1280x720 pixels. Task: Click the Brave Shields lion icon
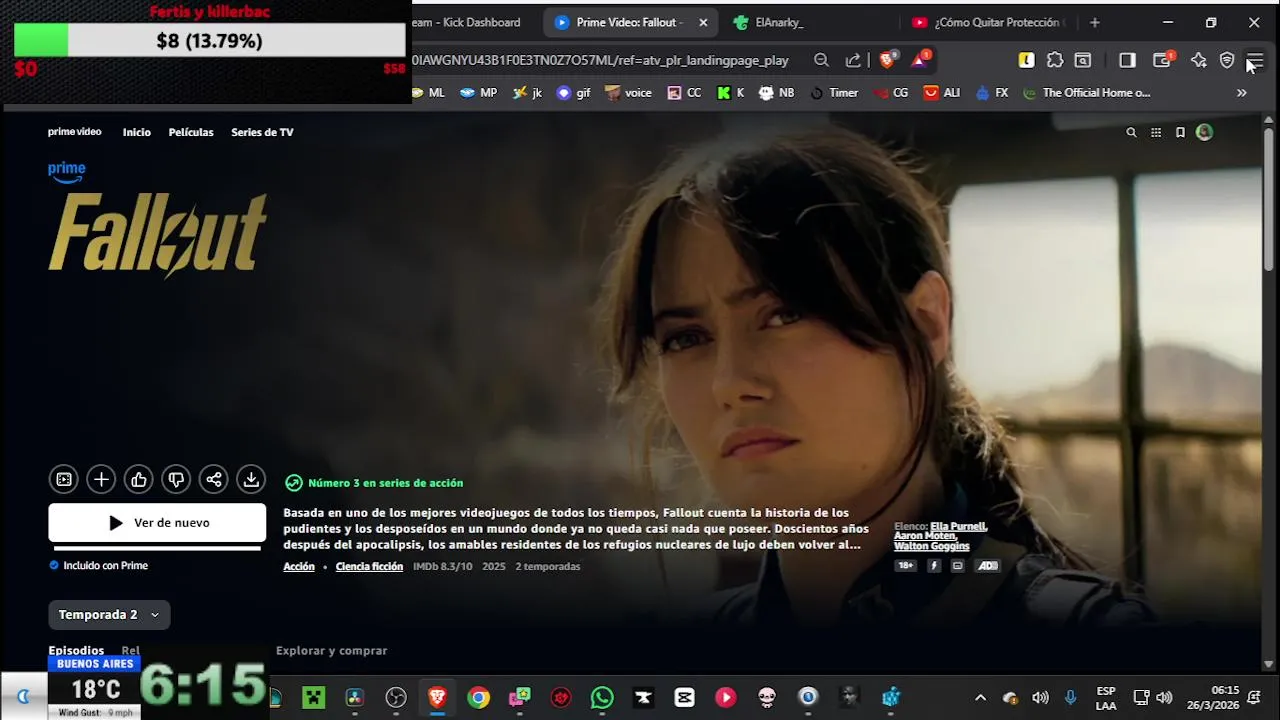(x=887, y=60)
